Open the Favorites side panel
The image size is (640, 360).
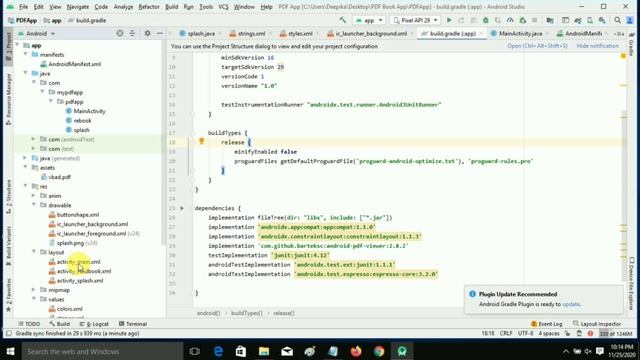point(8,295)
